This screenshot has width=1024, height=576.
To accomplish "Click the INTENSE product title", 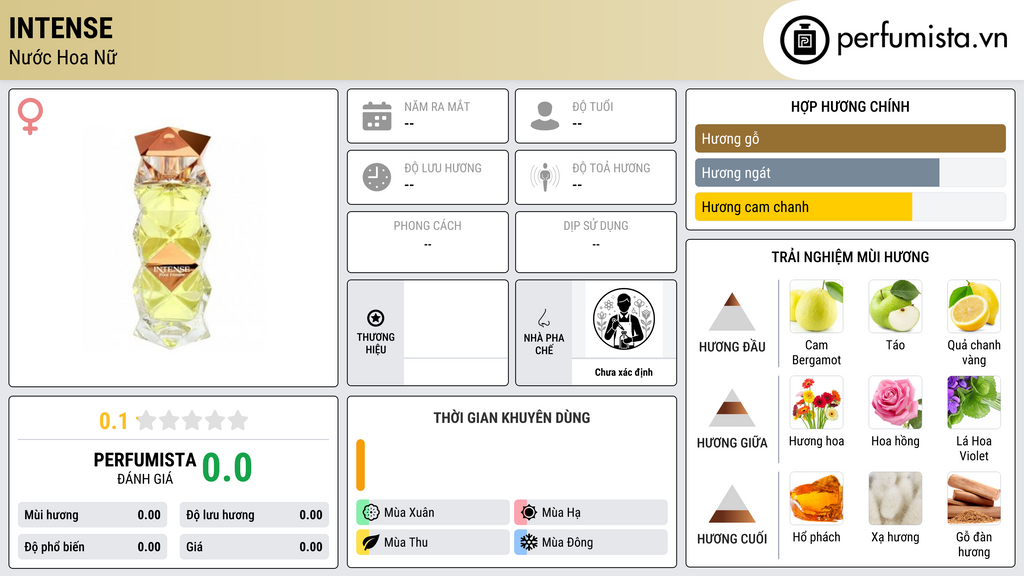I will 61,28.
